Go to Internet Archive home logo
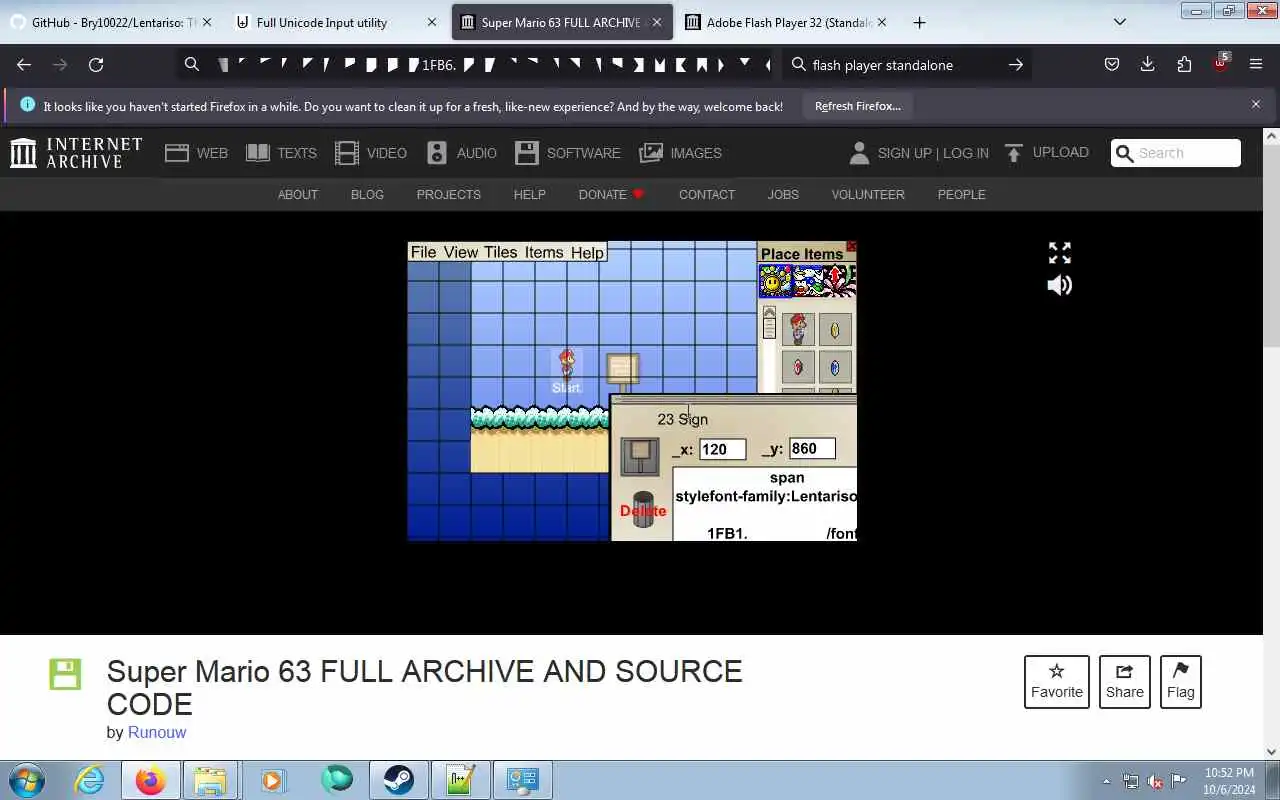The width and height of the screenshot is (1280, 800). [76, 153]
